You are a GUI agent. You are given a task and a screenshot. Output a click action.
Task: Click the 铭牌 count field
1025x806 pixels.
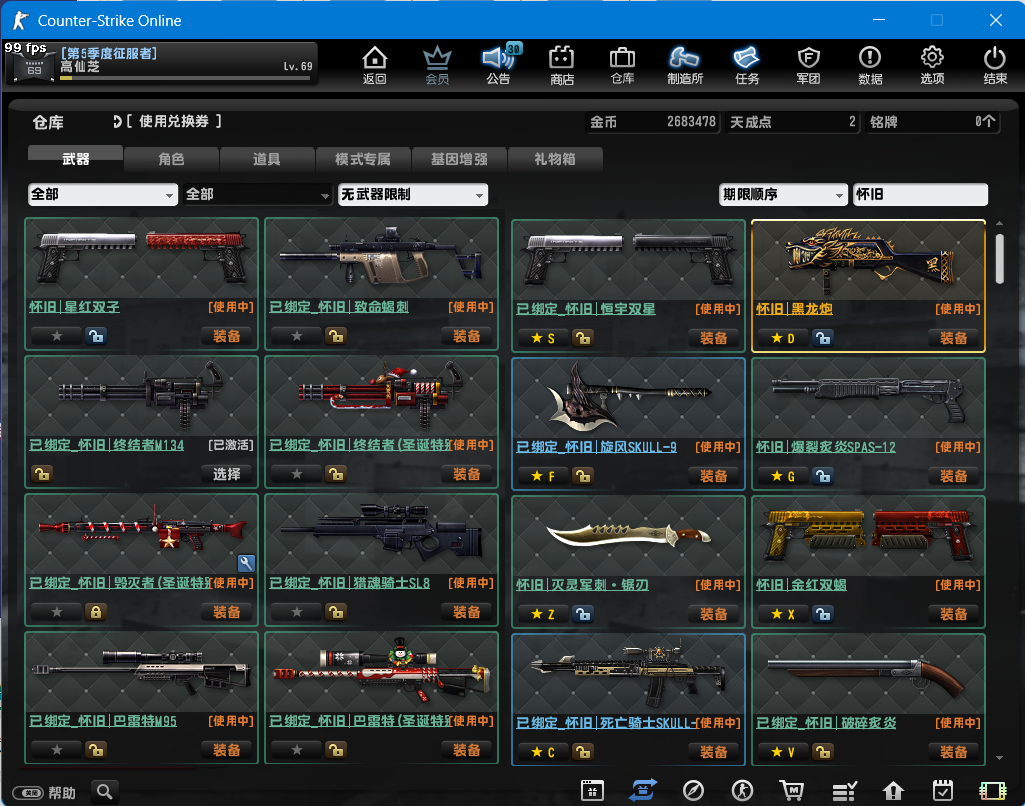[933, 122]
